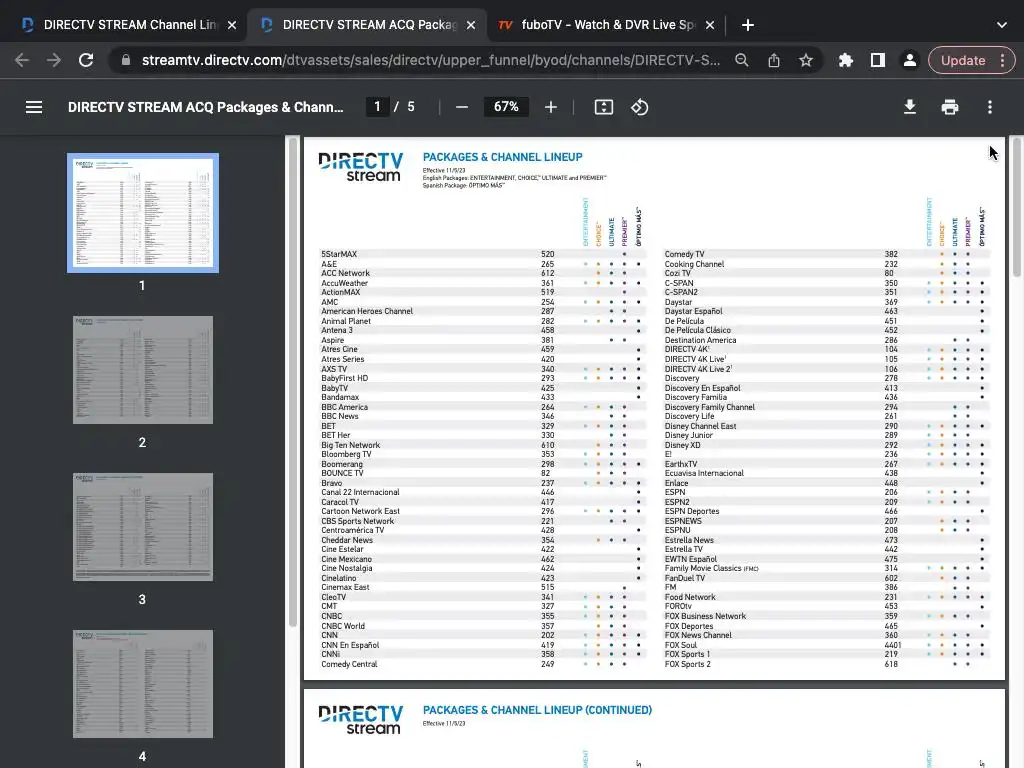1024x768 pixels.
Task: Click PACKAGES & CHANNEL LINEUP (CONTINUED) heading
Action: (x=537, y=710)
